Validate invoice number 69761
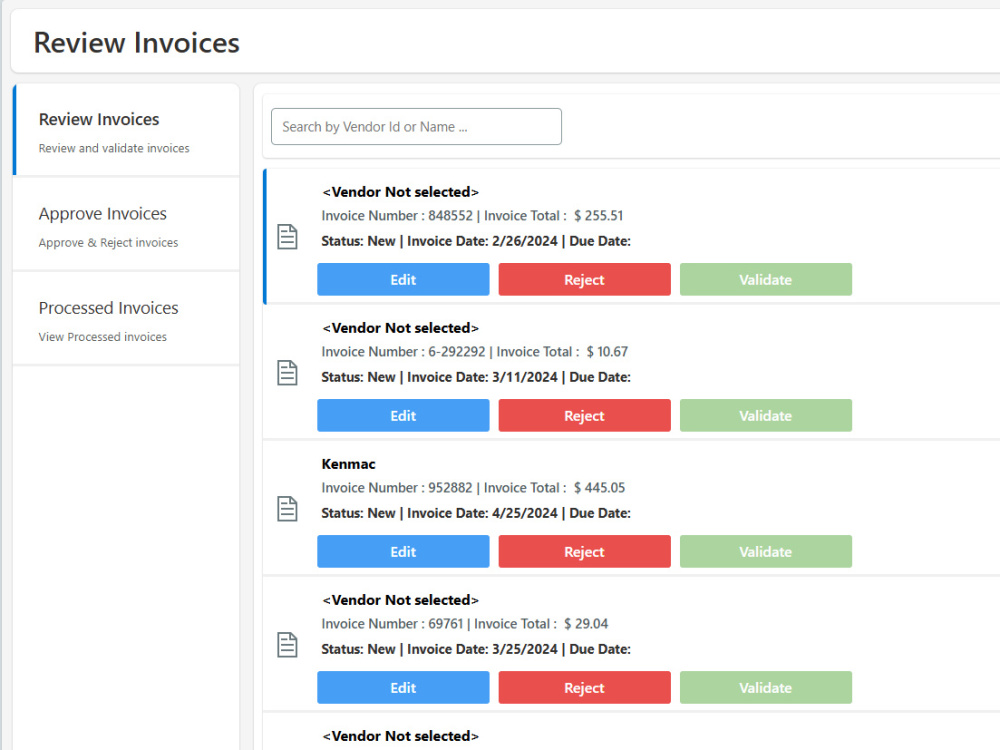The image size is (1000, 750). [765, 688]
